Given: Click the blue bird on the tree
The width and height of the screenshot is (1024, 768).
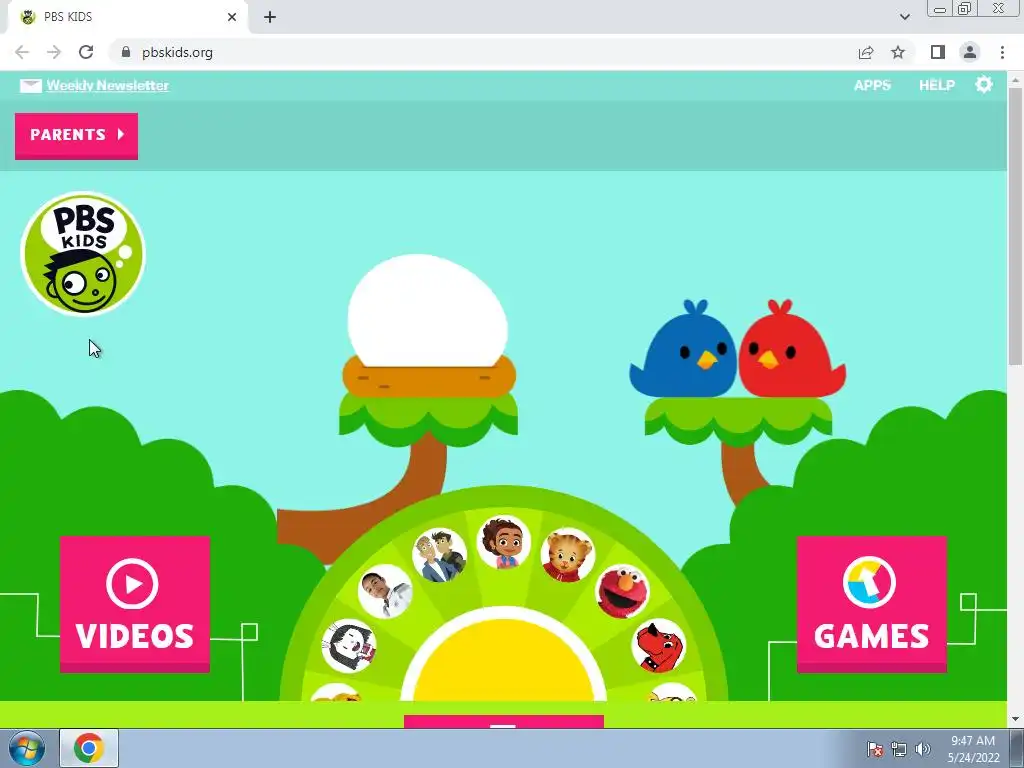Looking at the screenshot, I should tap(683, 349).
